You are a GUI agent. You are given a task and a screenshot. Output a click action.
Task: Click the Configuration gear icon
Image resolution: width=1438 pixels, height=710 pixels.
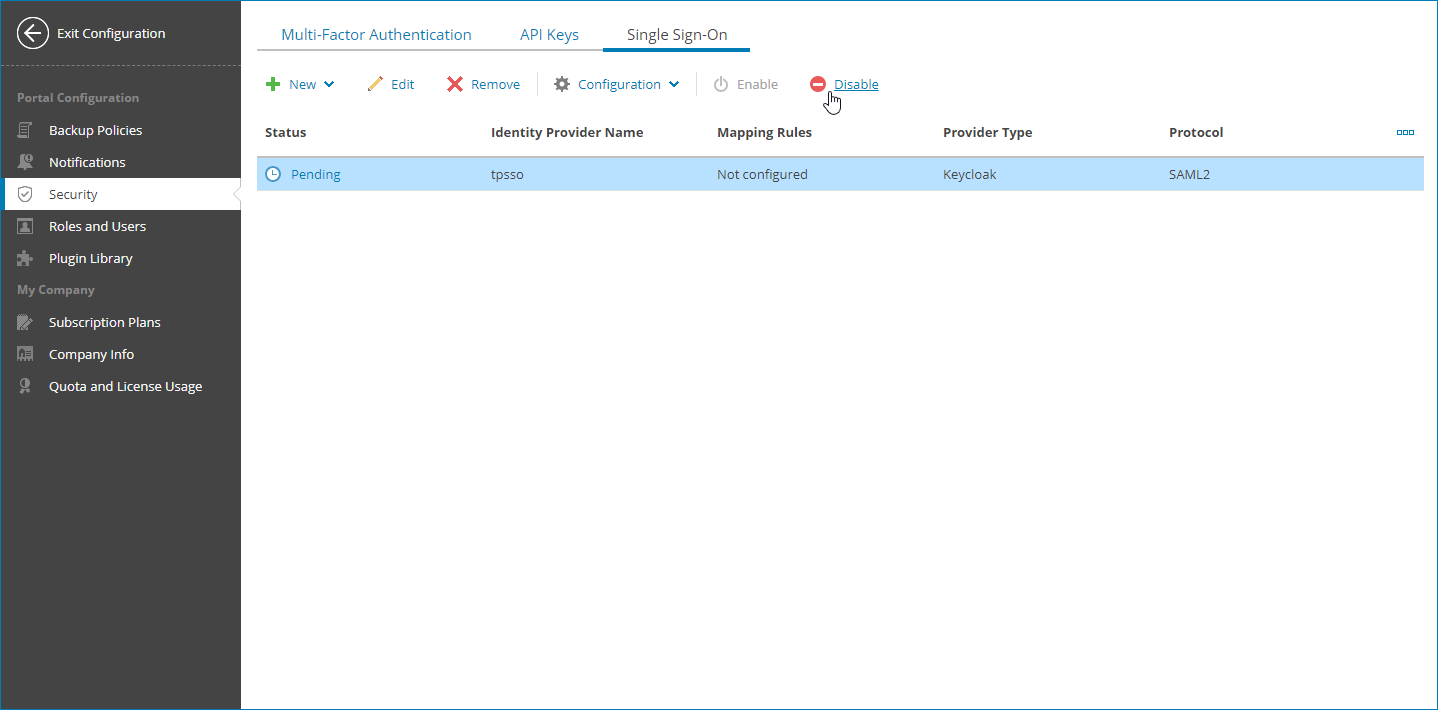(x=562, y=84)
